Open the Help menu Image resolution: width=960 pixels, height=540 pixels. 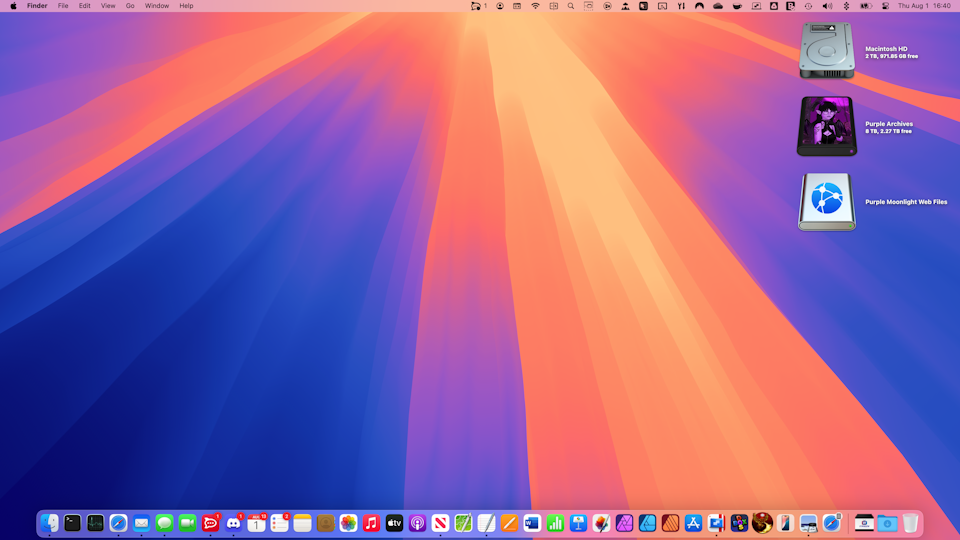pos(186,6)
